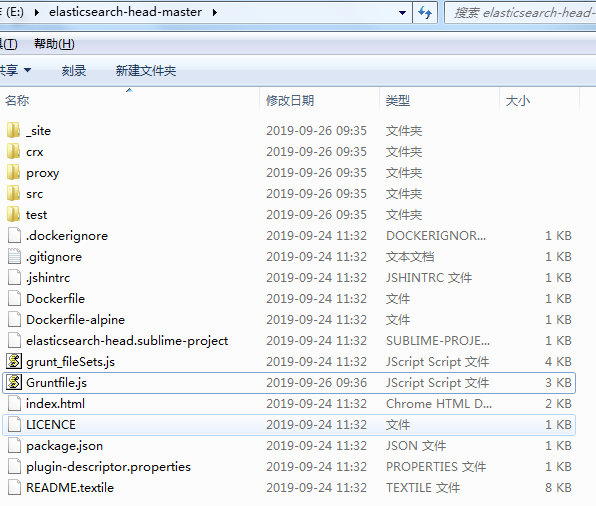The width and height of the screenshot is (596, 506).
Task: Sort by the 名称 column header
Action: [130, 100]
